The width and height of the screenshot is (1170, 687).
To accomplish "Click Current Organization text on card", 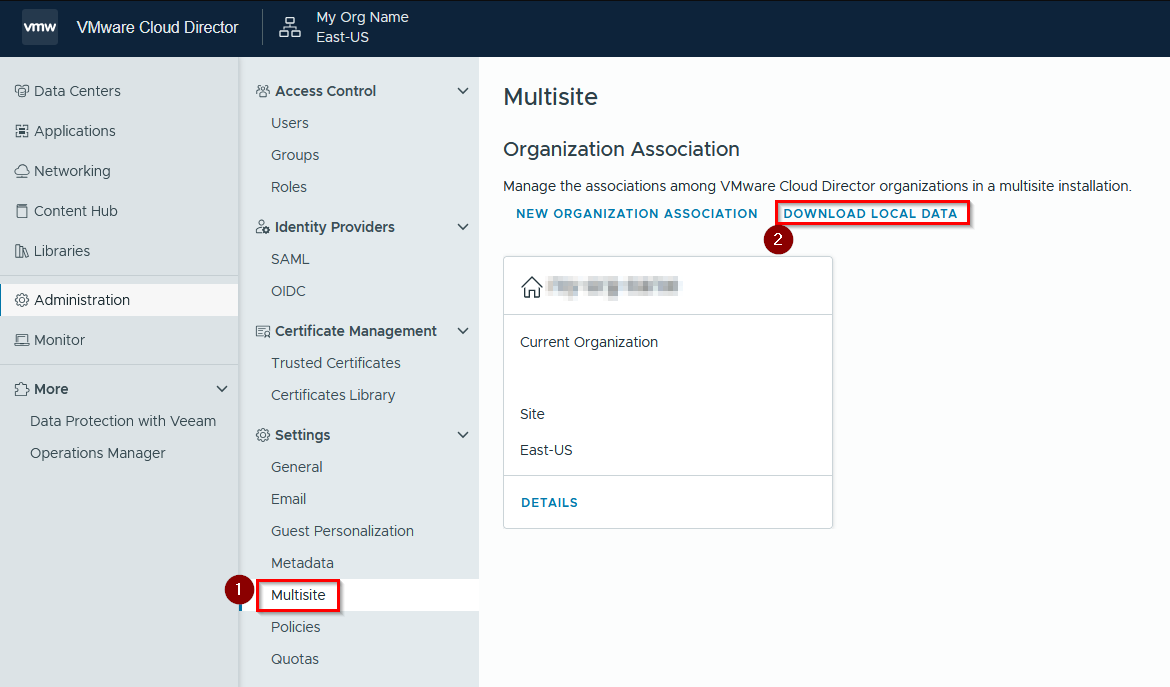I will (x=589, y=342).
